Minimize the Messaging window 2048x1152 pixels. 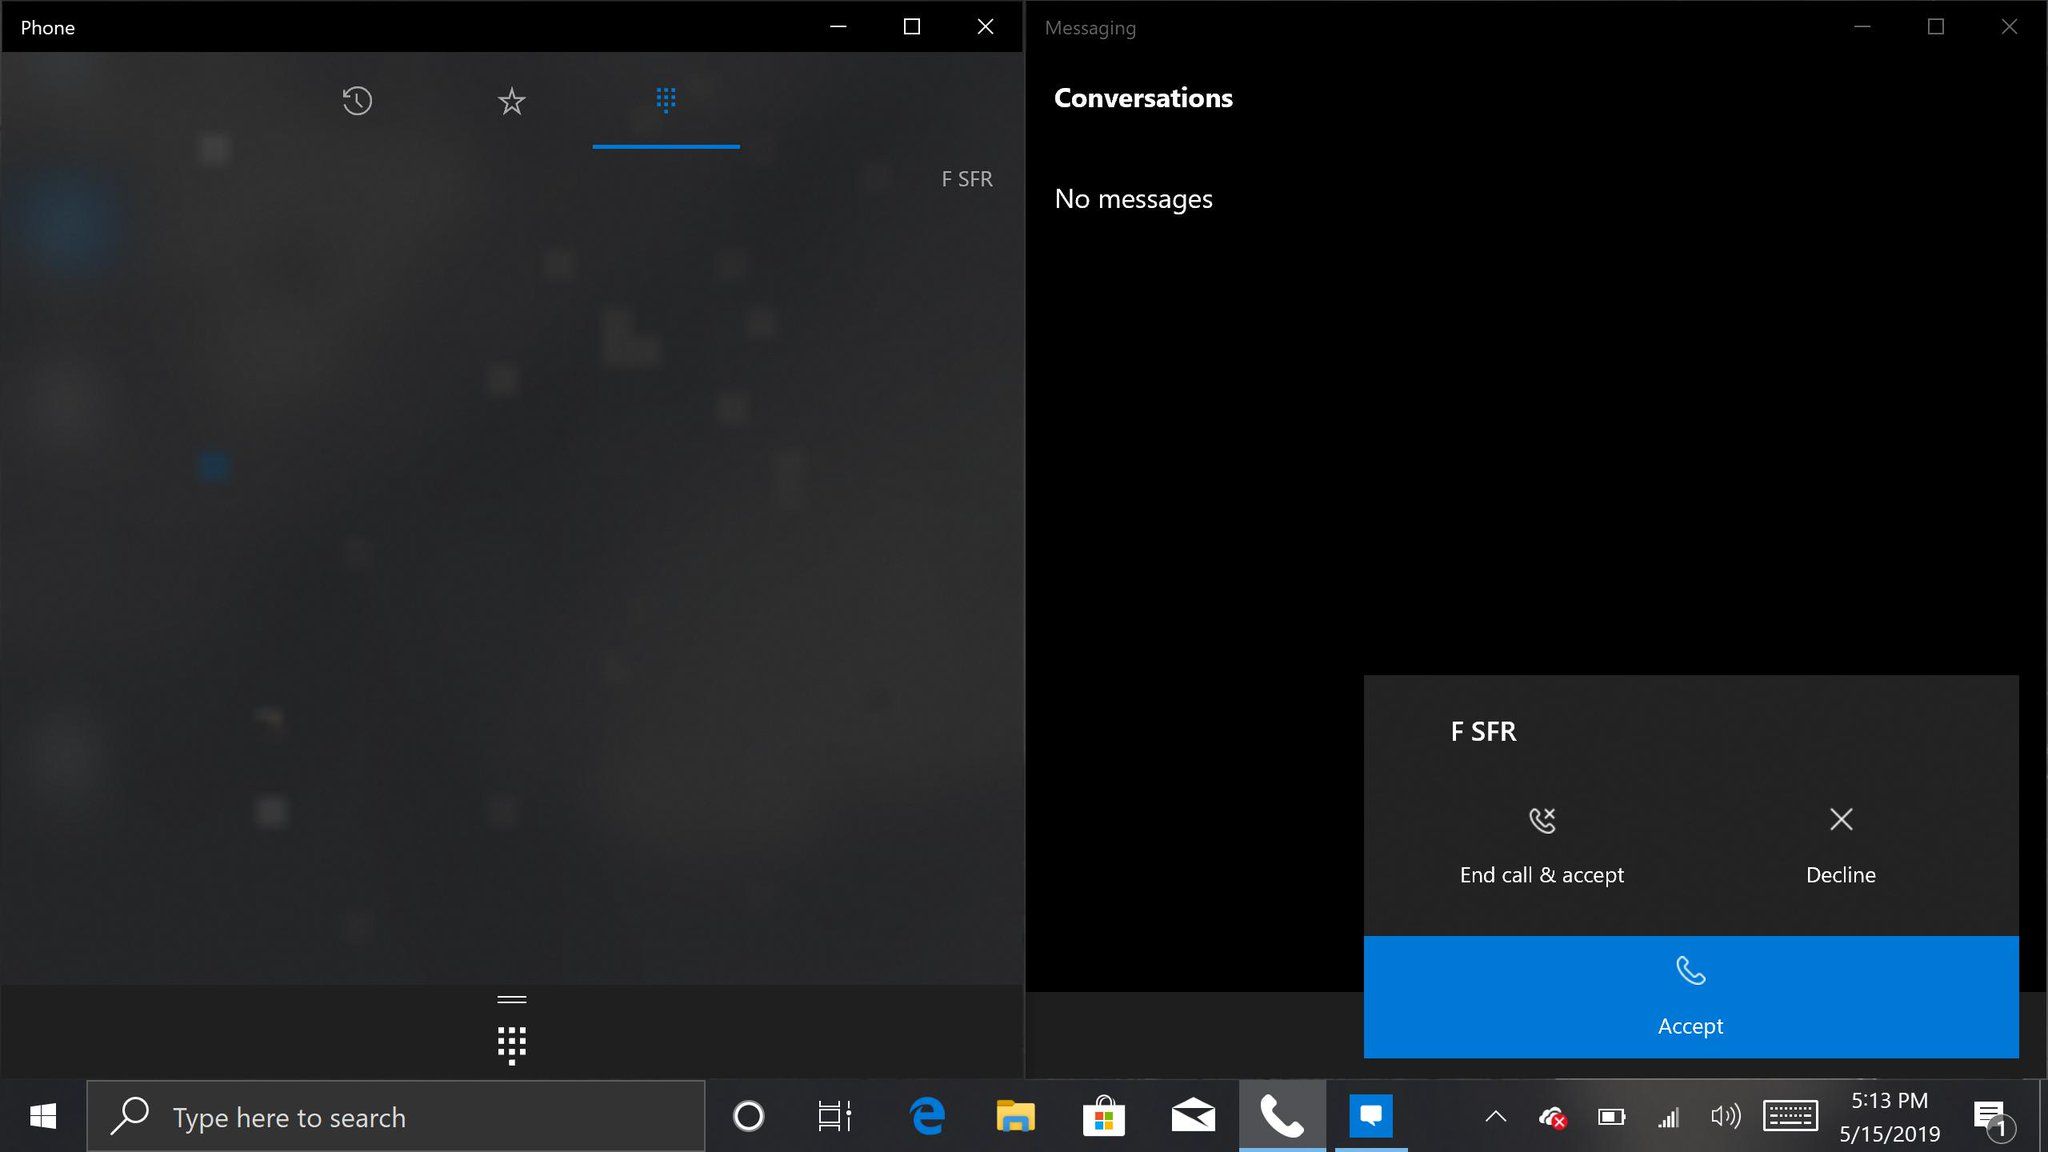[x=1862, y=27]
